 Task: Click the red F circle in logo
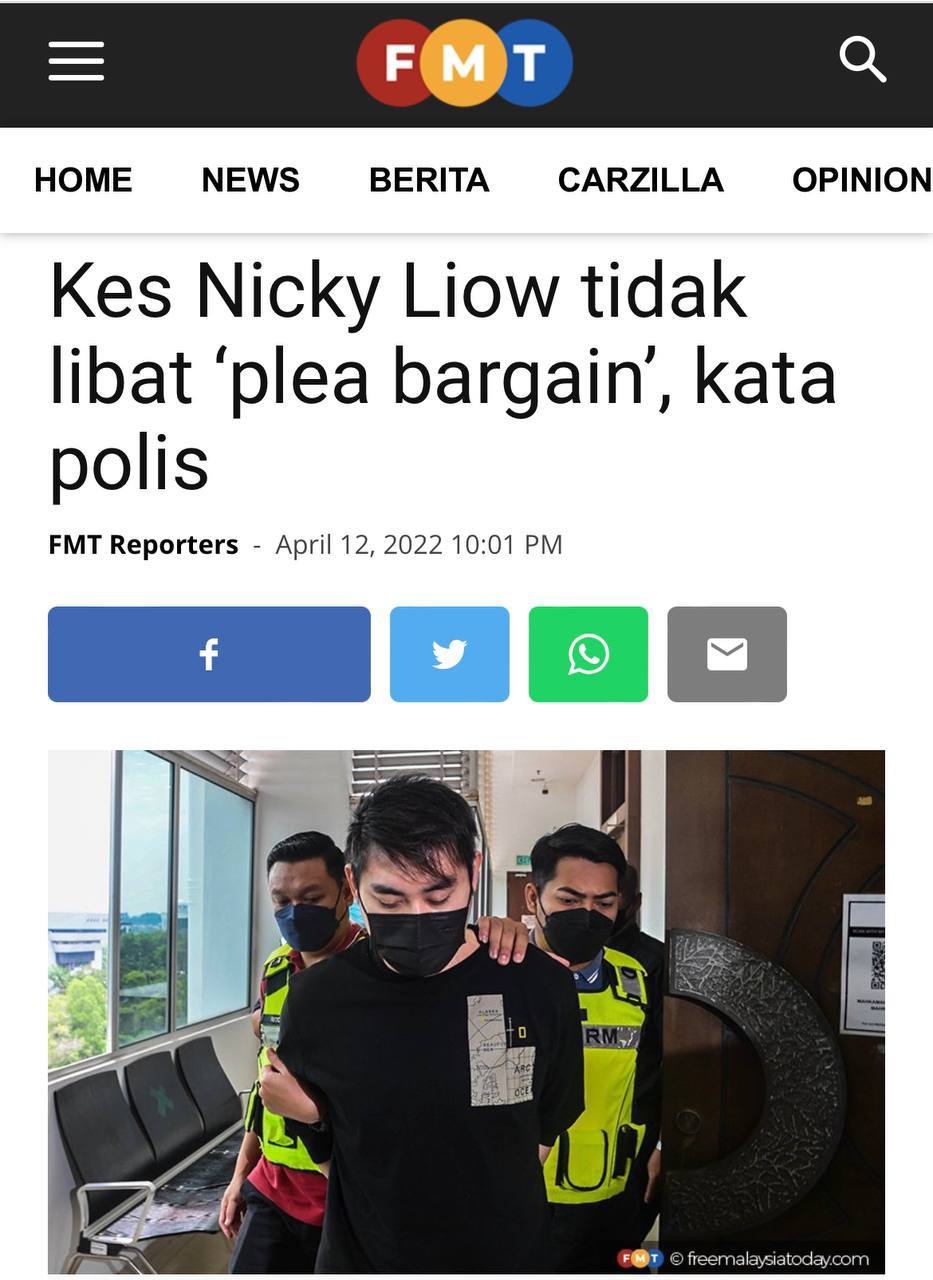coord(399,63)
